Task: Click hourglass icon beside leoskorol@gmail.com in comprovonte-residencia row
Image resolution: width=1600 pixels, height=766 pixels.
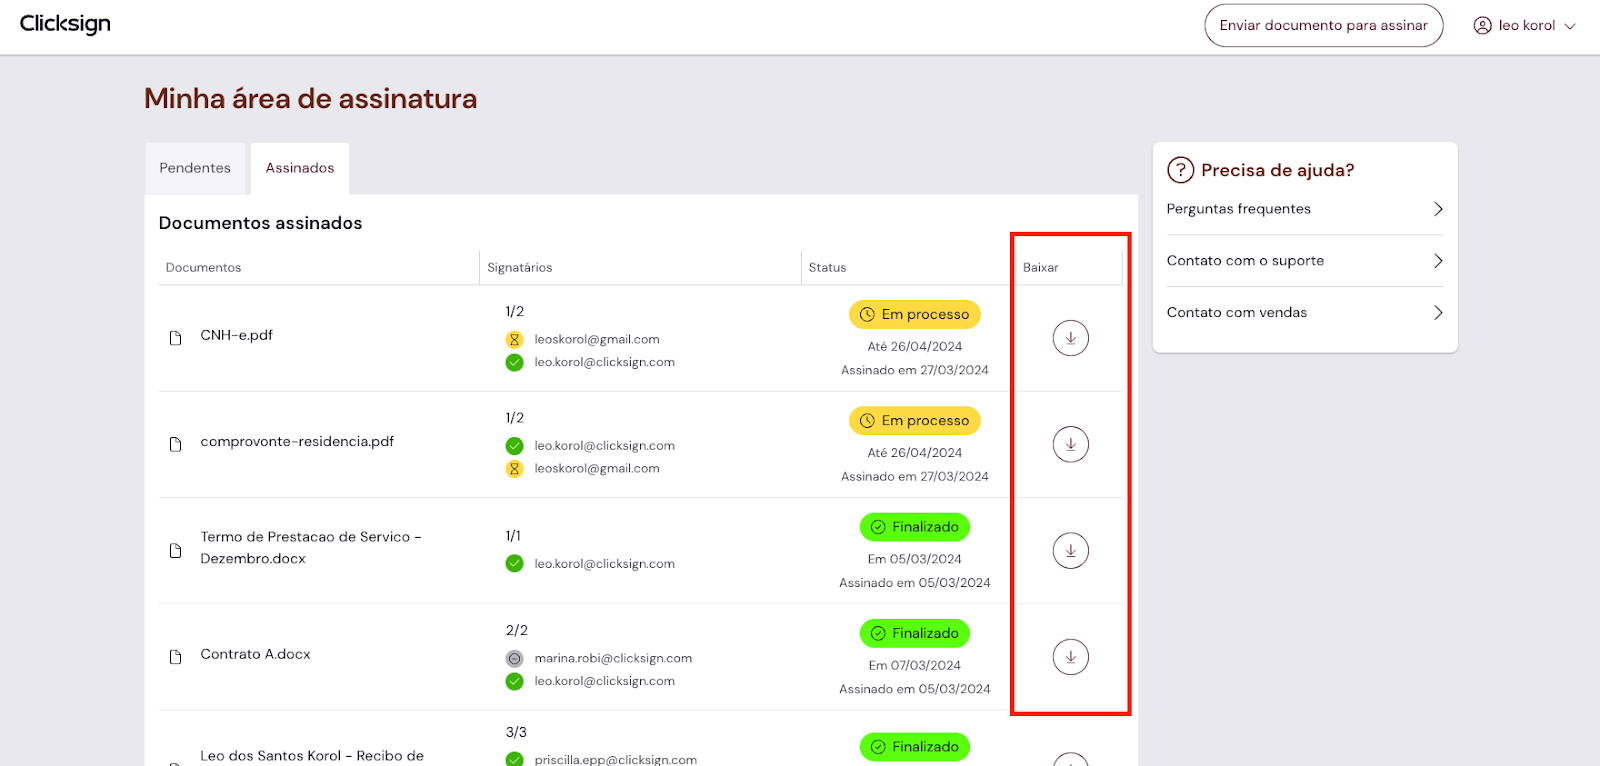Action: pos(514,469)
